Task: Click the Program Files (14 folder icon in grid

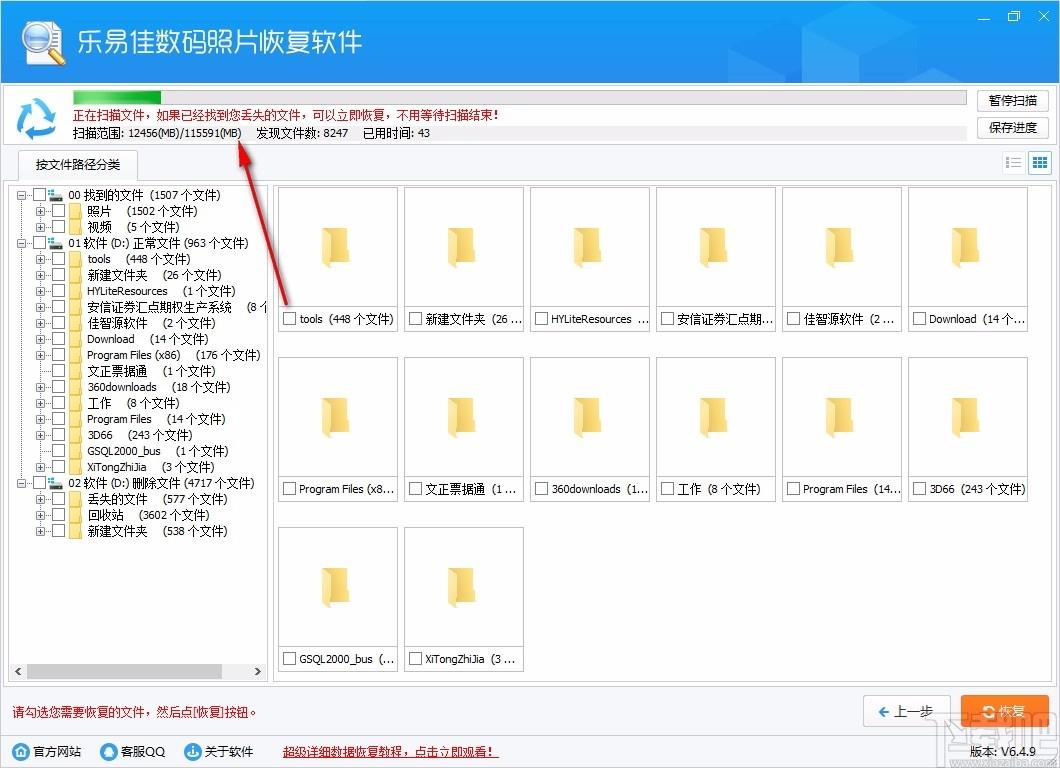Action: point(842,416)
